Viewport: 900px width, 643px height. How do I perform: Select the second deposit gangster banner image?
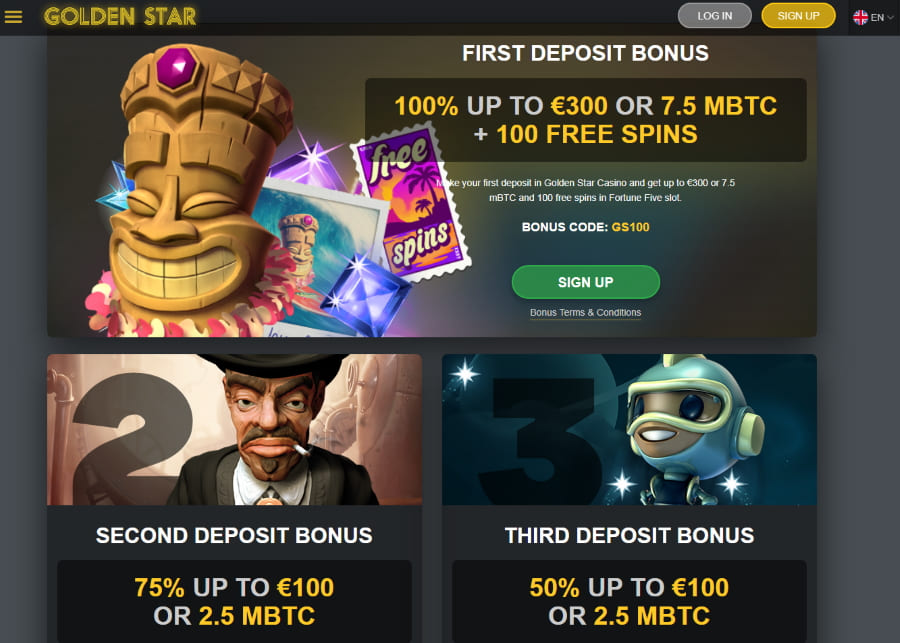pyautogui.click(x=234, y=429)
